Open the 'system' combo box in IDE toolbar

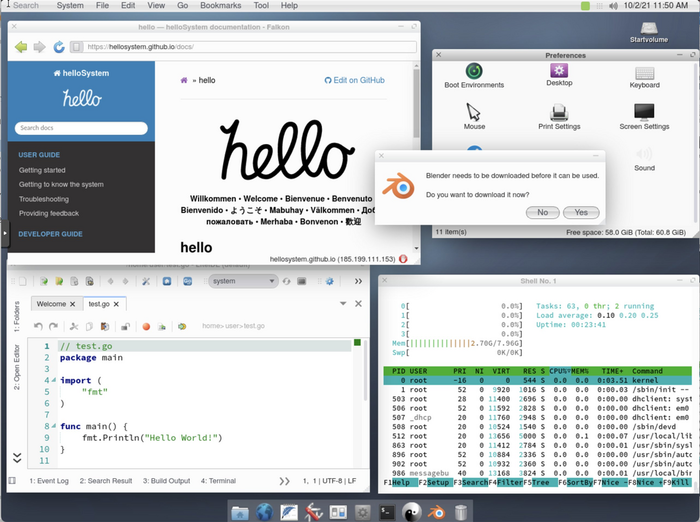[242, 281]
